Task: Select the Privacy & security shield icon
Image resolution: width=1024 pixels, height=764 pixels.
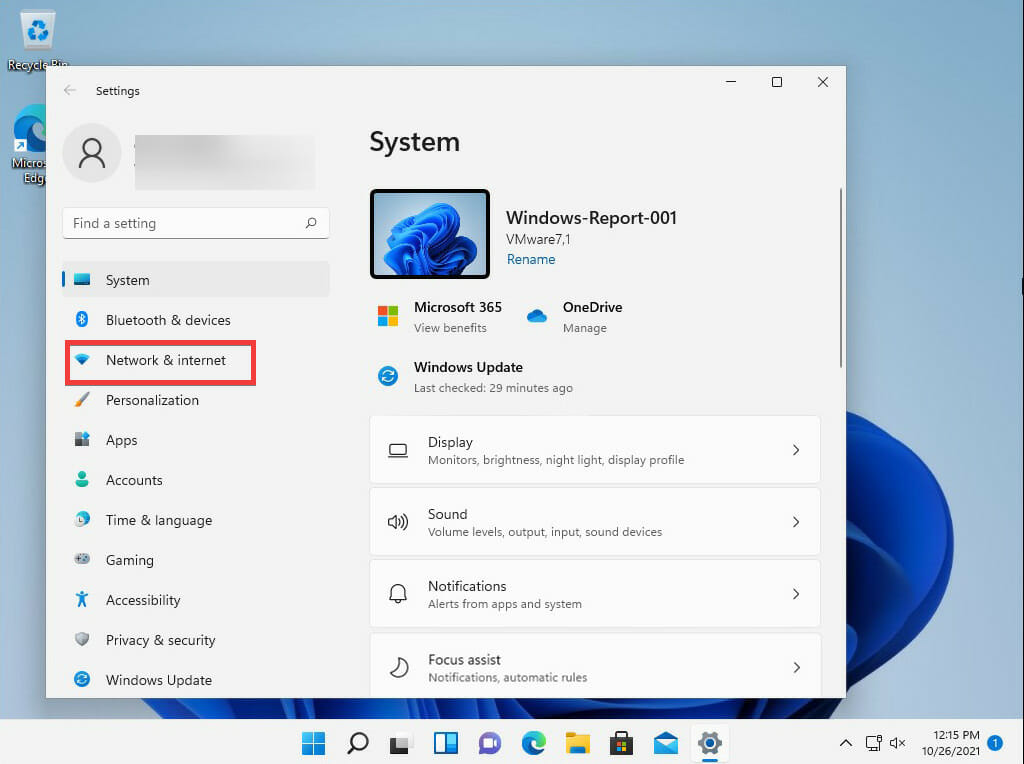Action: point(83,640)
